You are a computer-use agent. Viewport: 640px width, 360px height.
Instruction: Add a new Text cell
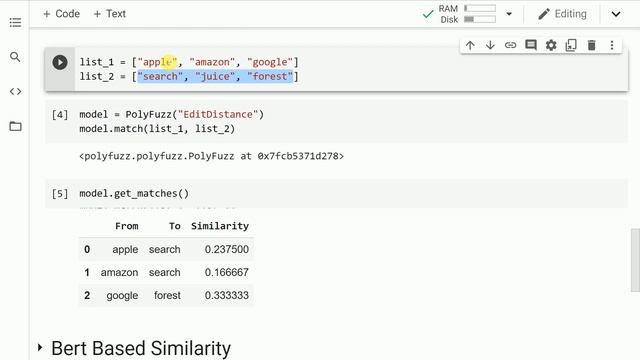coord(109,14)
